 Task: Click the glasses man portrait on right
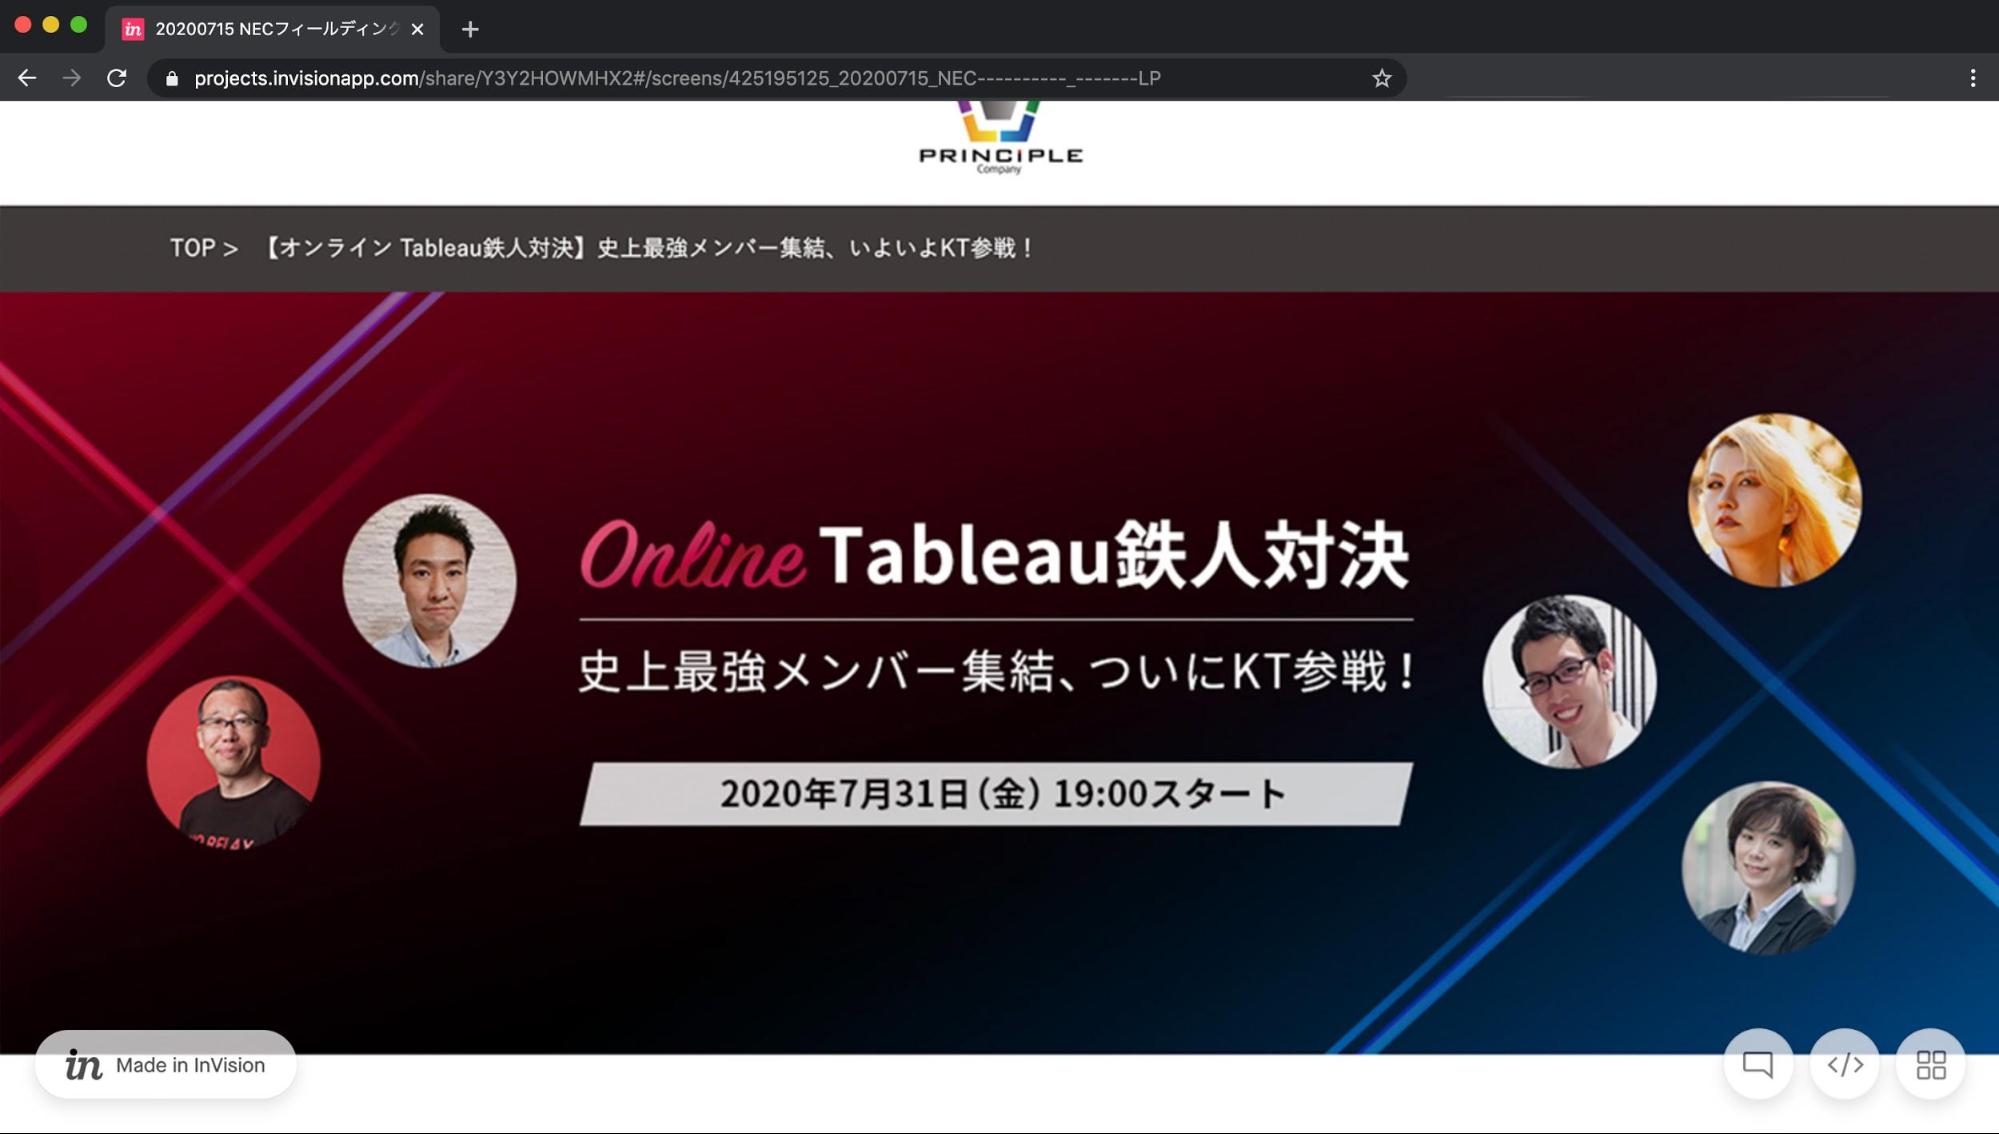click(1568, 682)
